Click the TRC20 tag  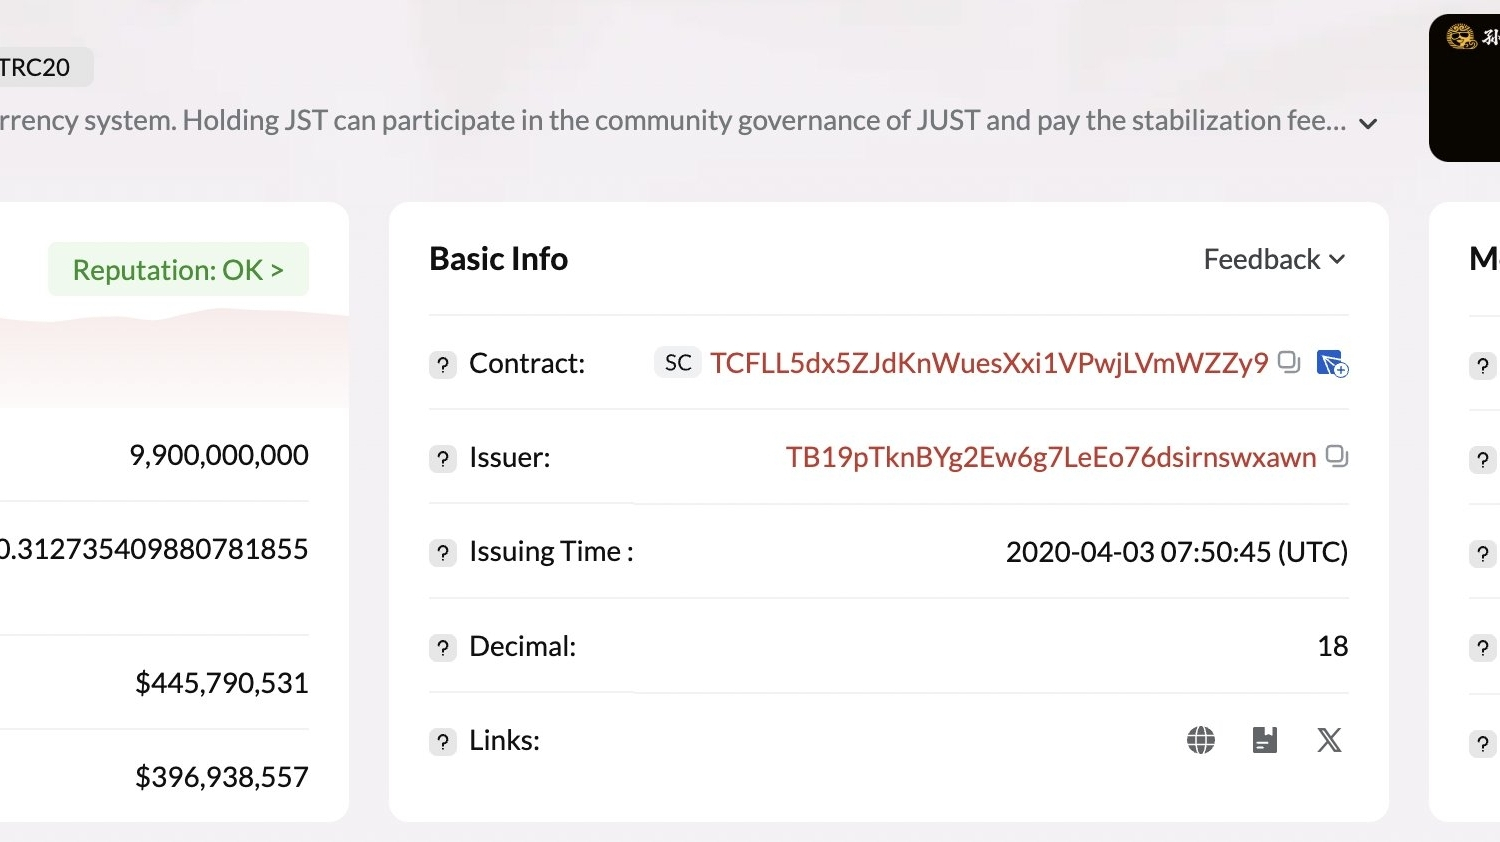[x=38, y=67]
